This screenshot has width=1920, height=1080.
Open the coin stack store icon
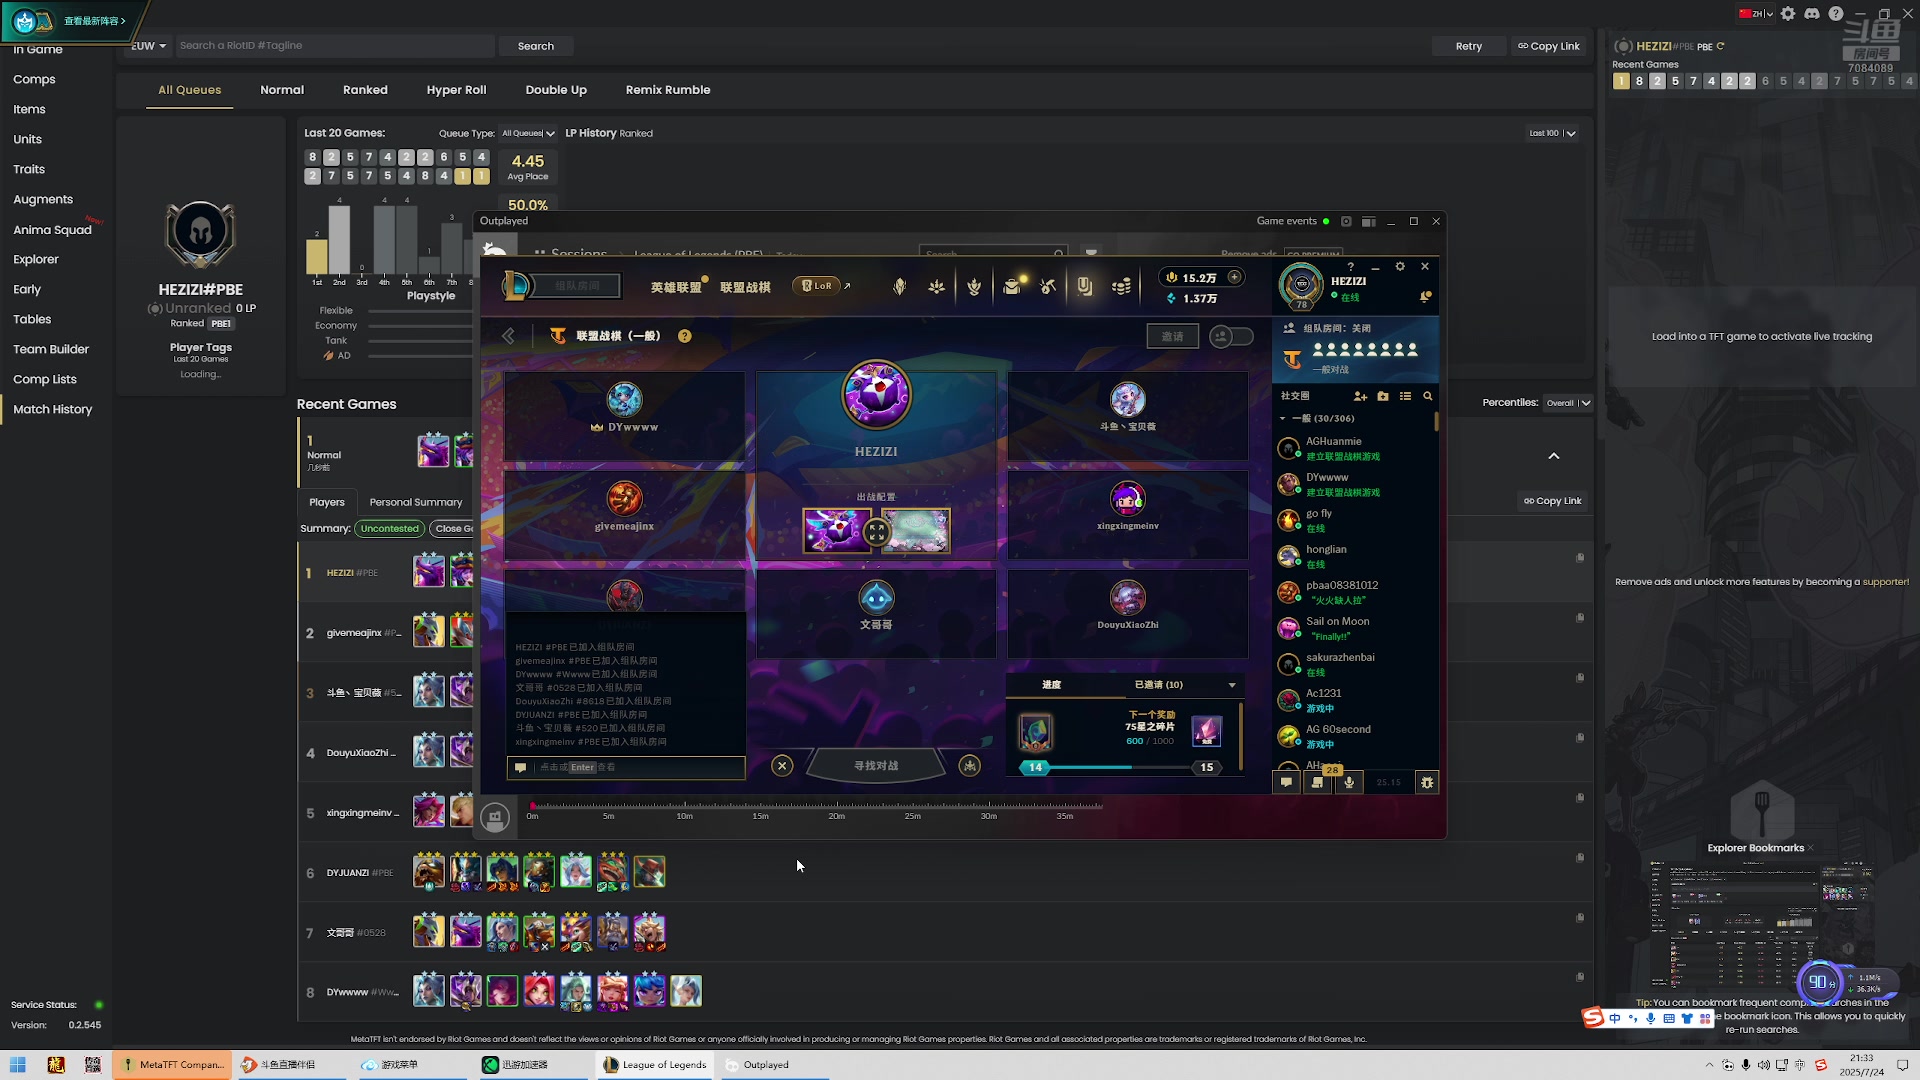pyautogui.click(x=1122, y=287)
